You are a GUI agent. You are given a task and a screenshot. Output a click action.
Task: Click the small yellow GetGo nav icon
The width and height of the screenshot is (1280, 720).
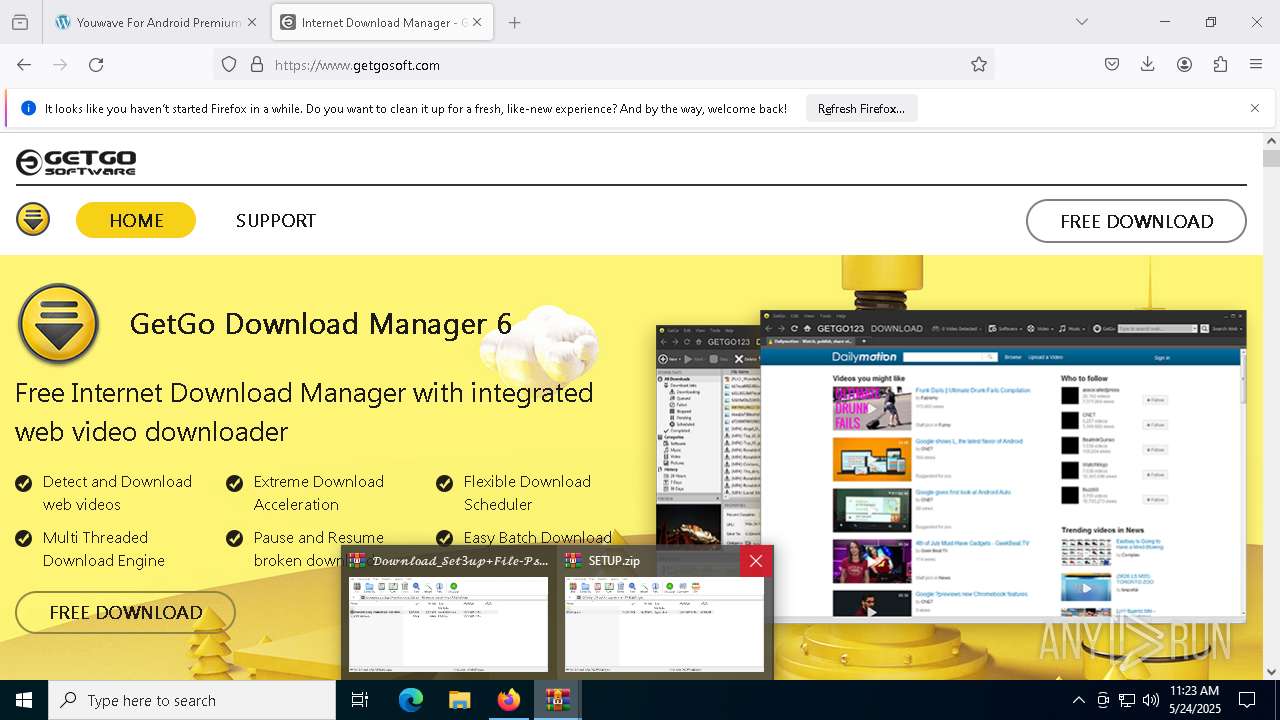pyautogui.click(x=33, y=220)
